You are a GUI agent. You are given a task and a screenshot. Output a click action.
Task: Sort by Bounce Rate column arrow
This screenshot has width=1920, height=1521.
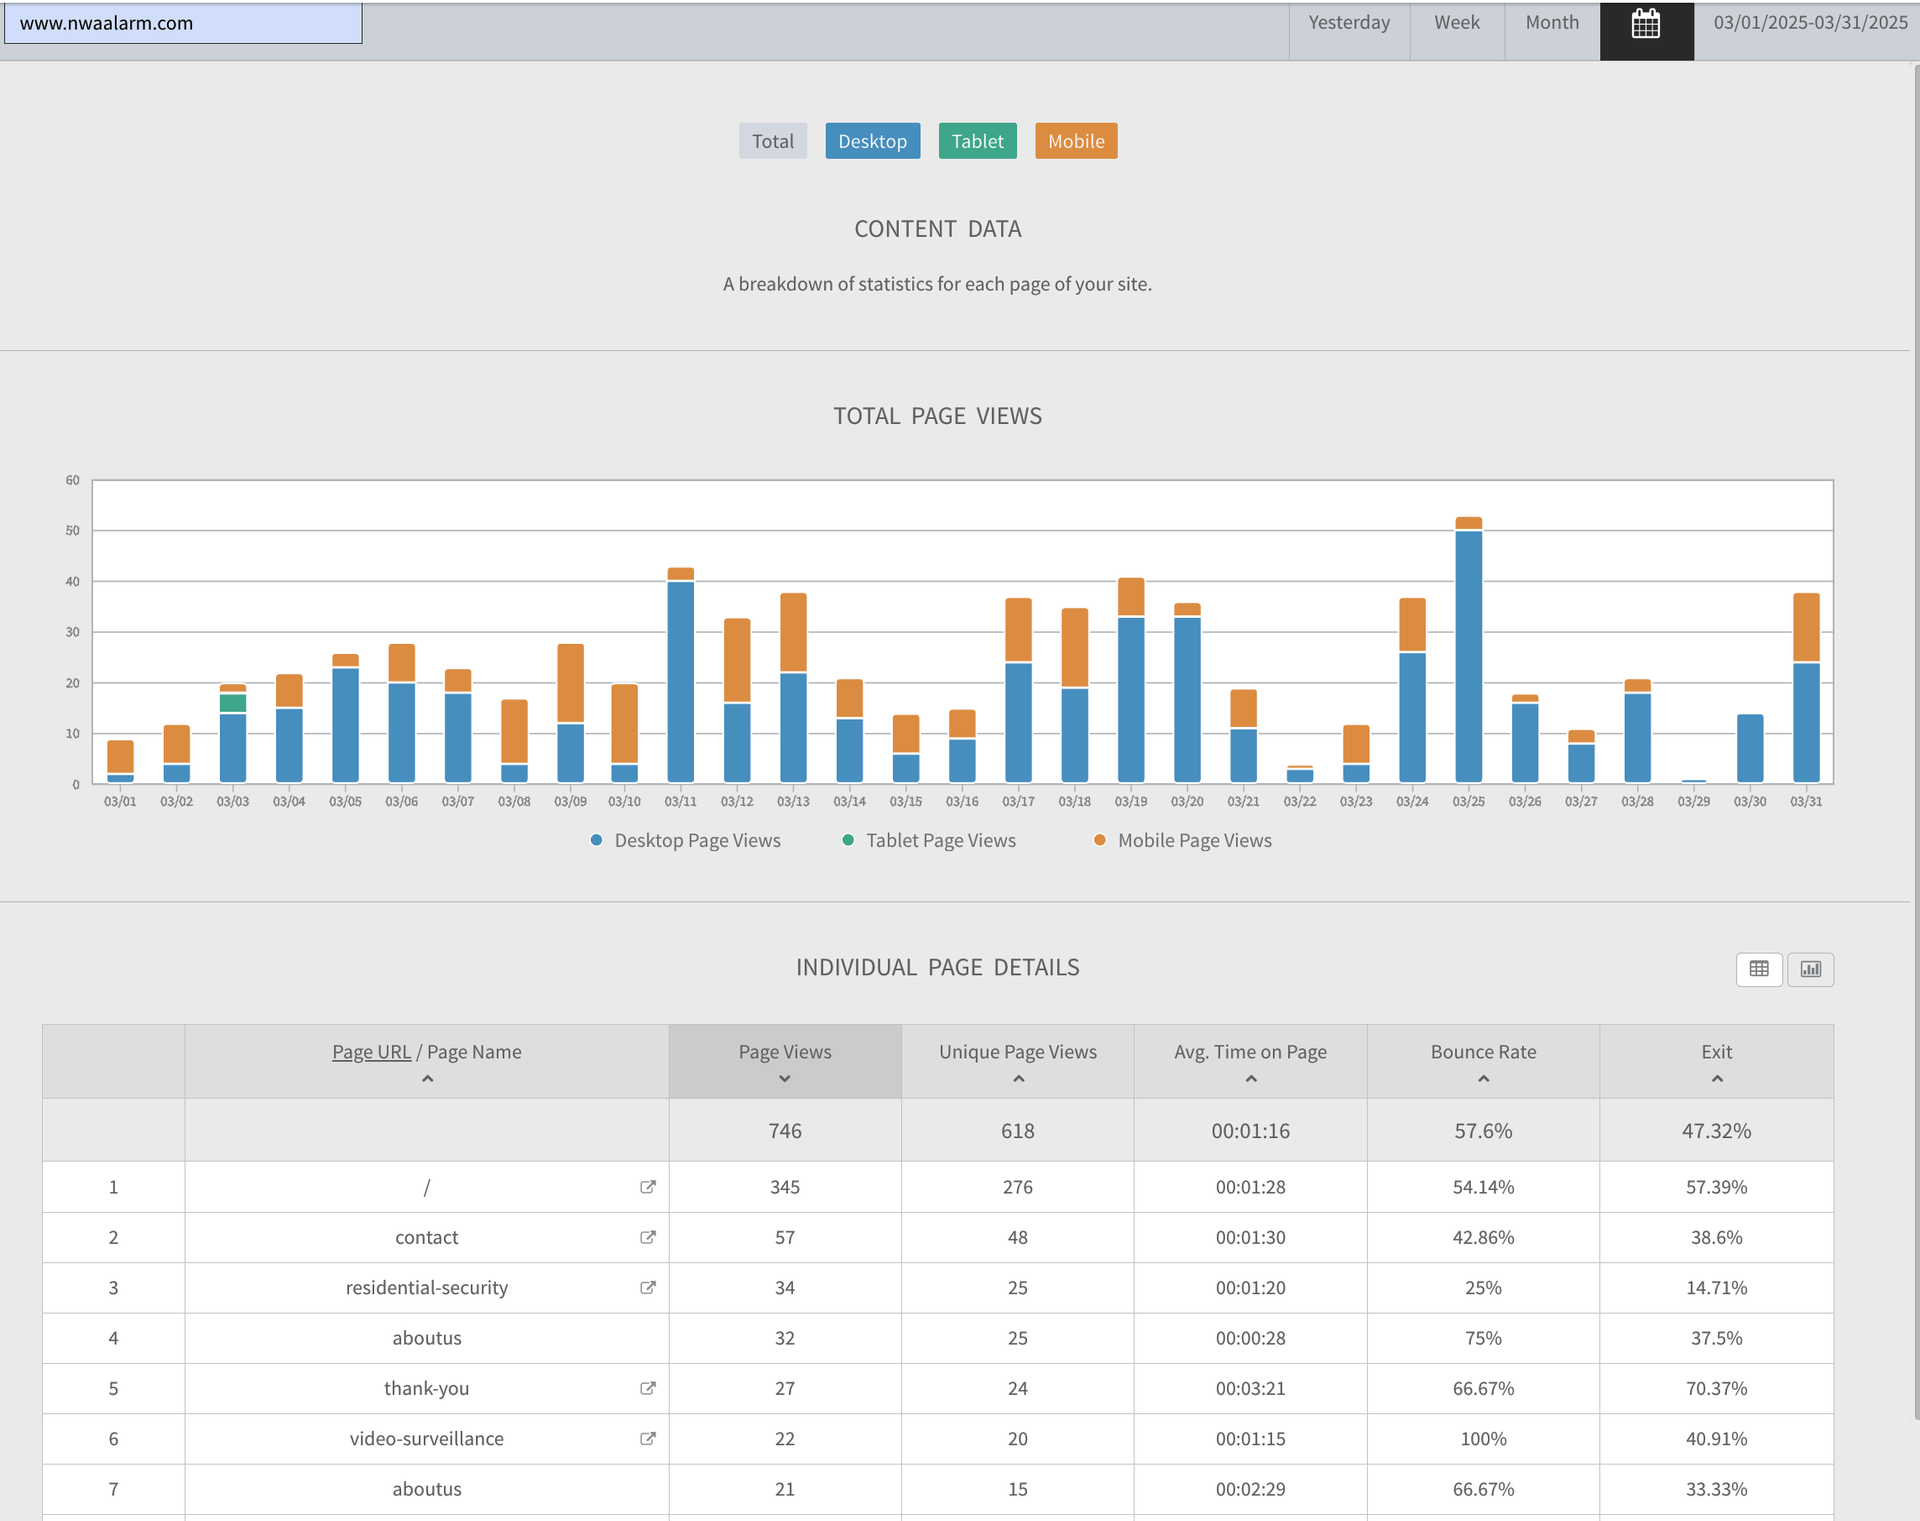coord(1483,1079)
